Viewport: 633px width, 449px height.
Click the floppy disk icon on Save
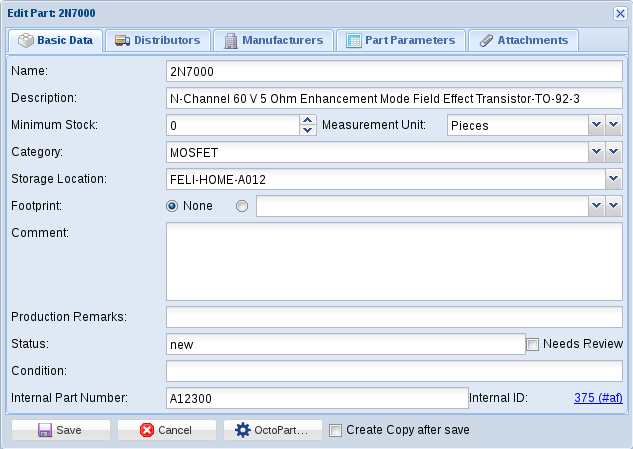click(x=45, y=430)
